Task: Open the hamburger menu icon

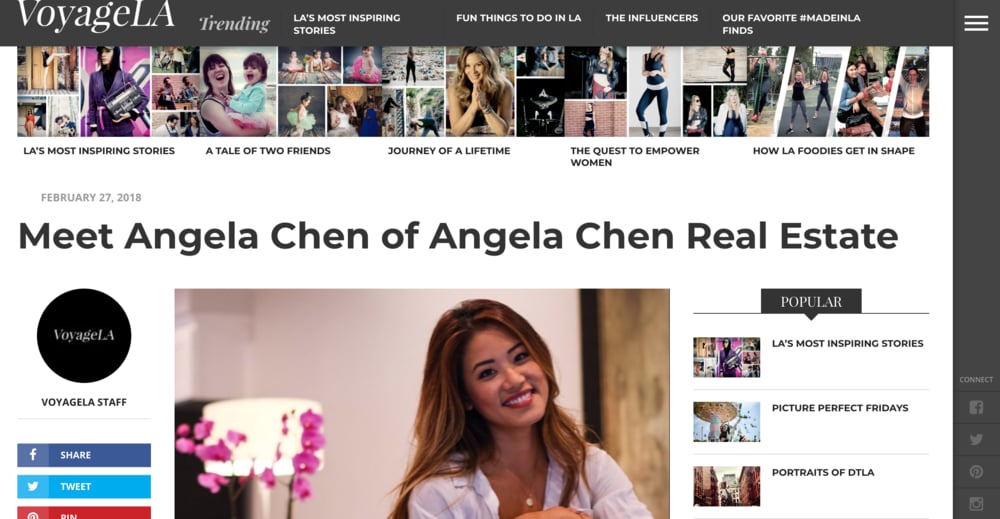Action: (x=976, y=24)
